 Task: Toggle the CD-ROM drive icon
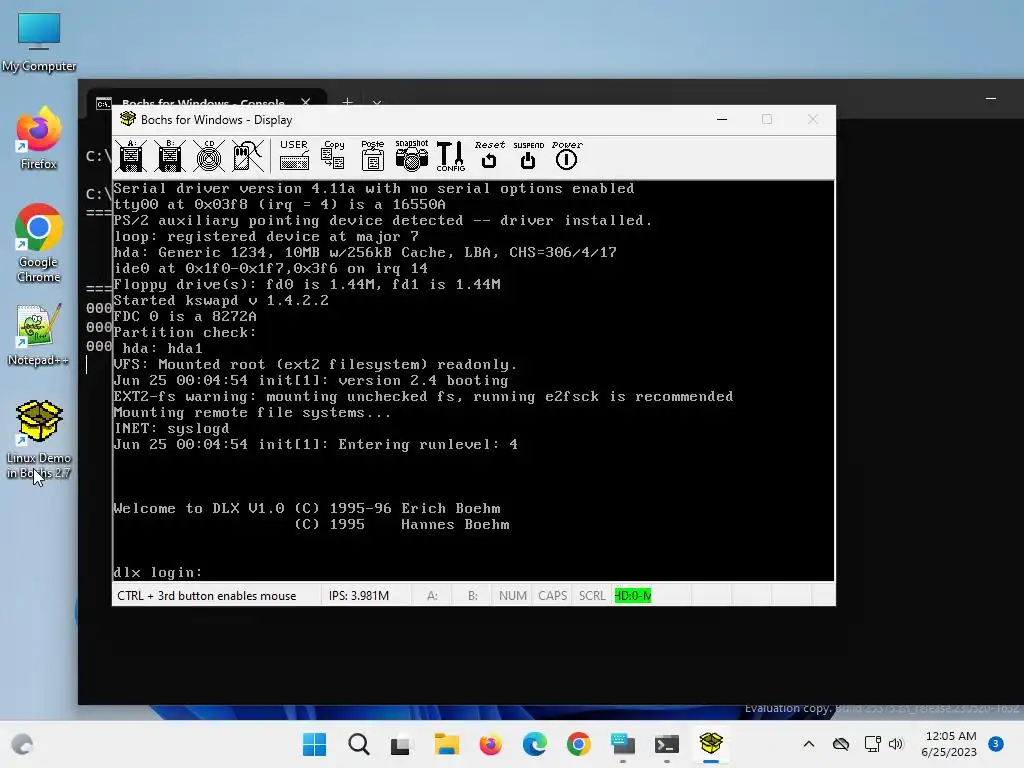click(x=209, y=156)
